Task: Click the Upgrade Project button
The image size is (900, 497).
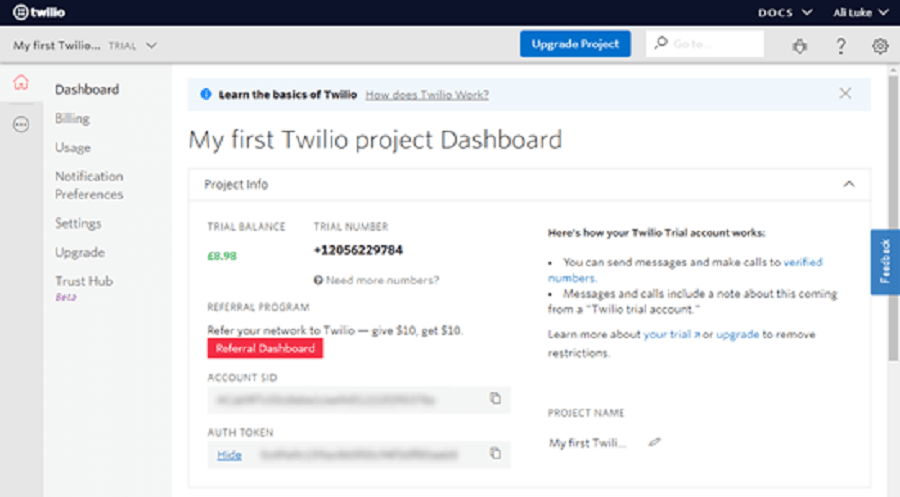Action: pos(575,44)
